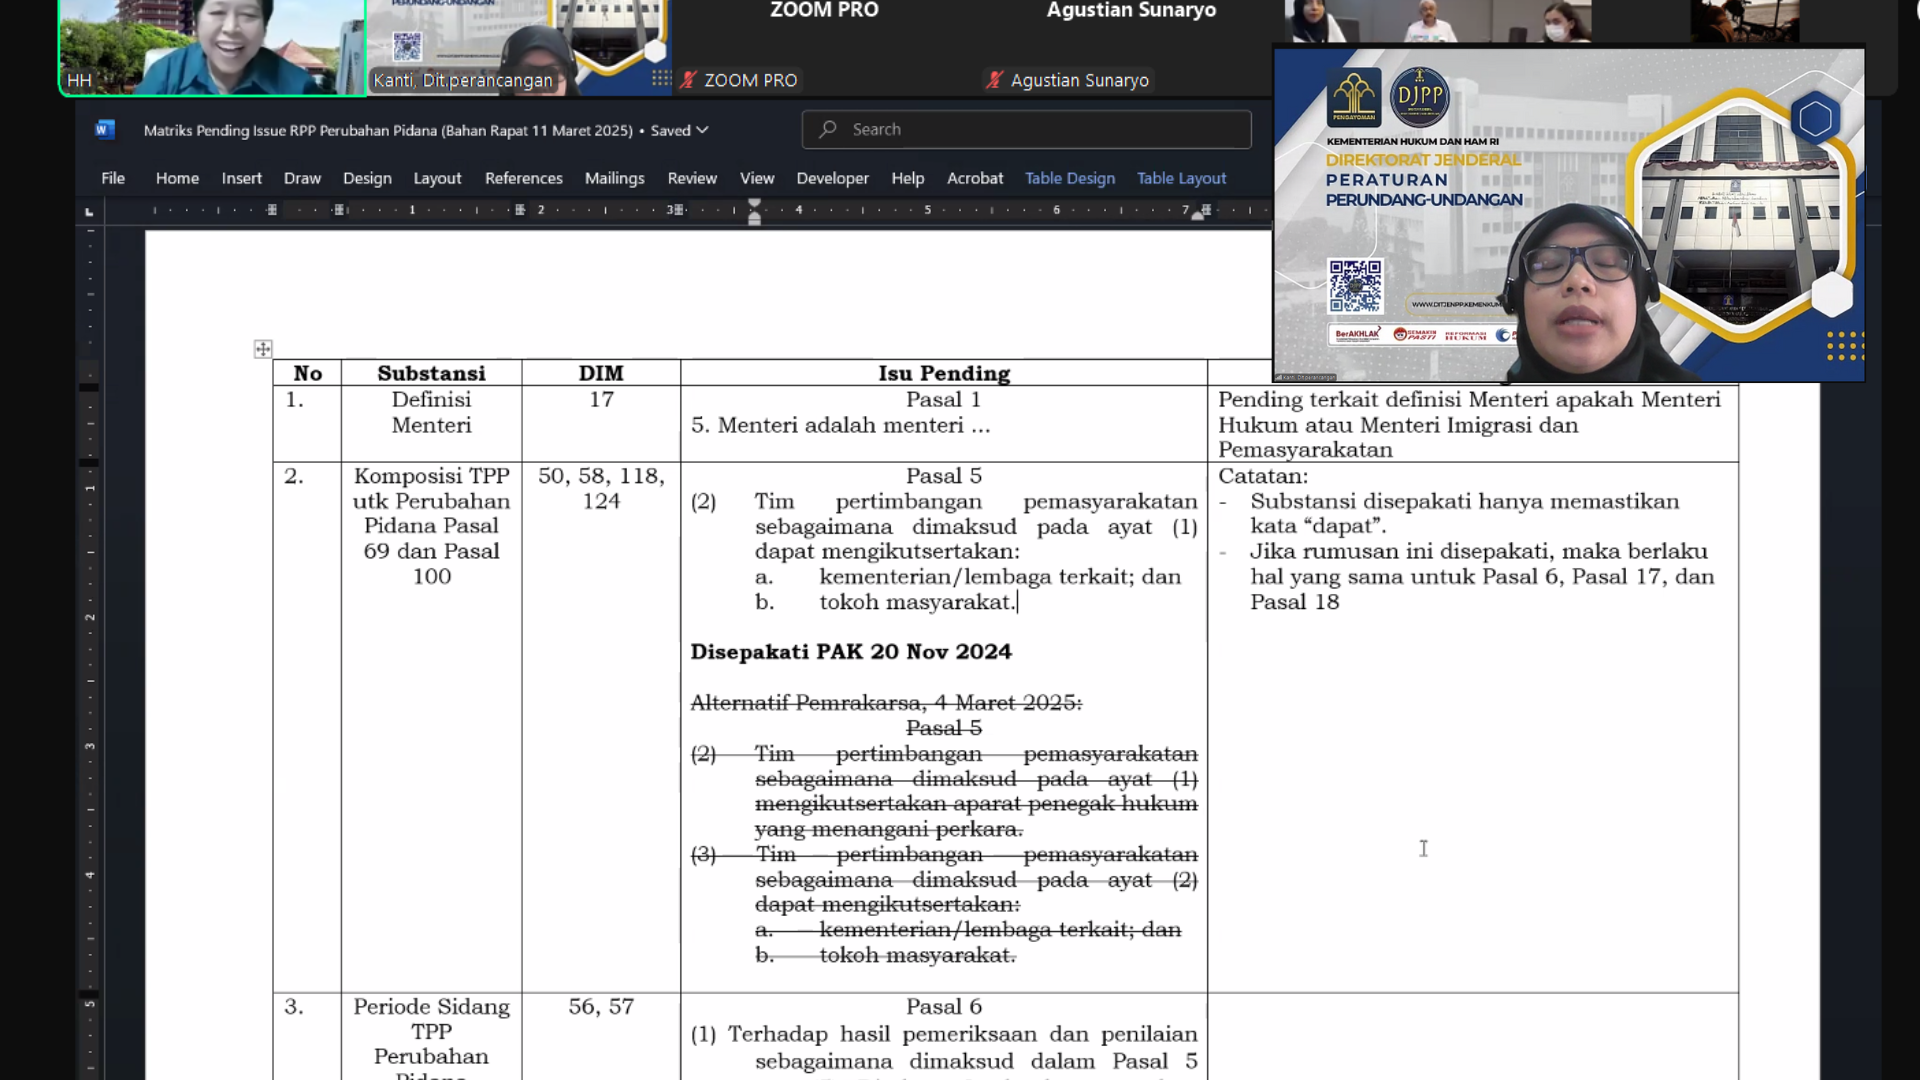Click the 'Isu Pending' column header
This screenshot has width=1920, height=1080.
[944, 373]
